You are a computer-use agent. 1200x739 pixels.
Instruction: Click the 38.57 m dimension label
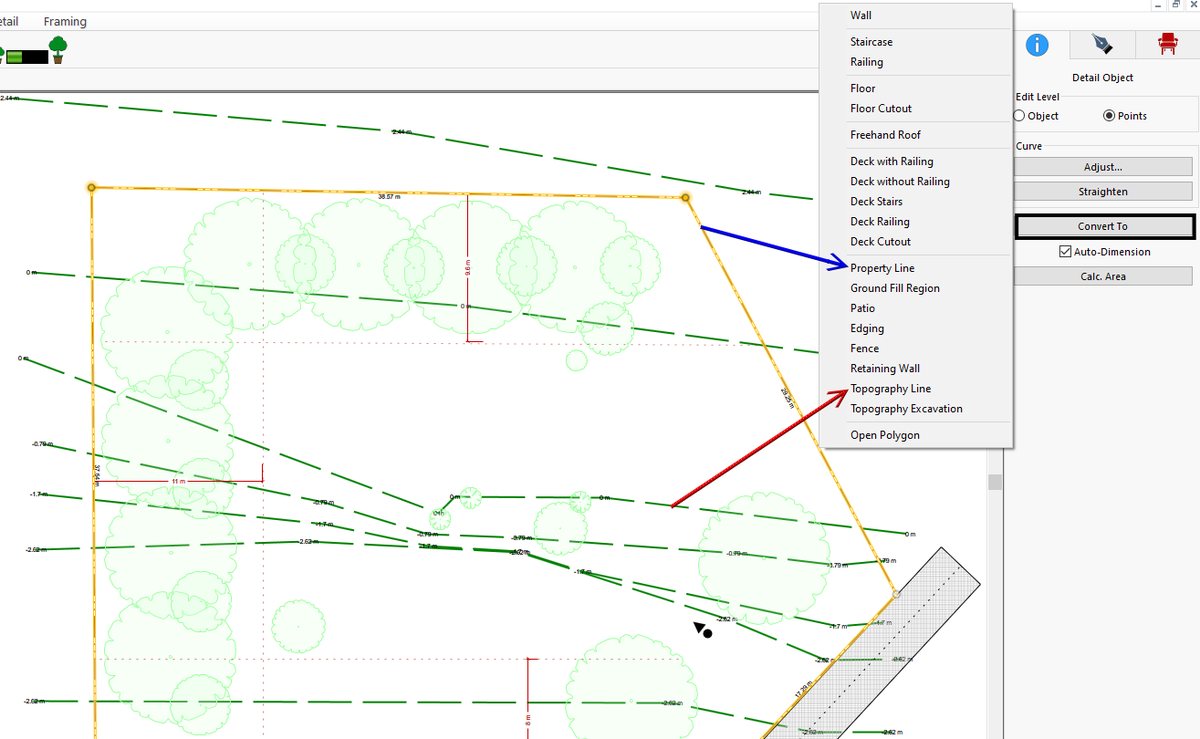(389, 197)
